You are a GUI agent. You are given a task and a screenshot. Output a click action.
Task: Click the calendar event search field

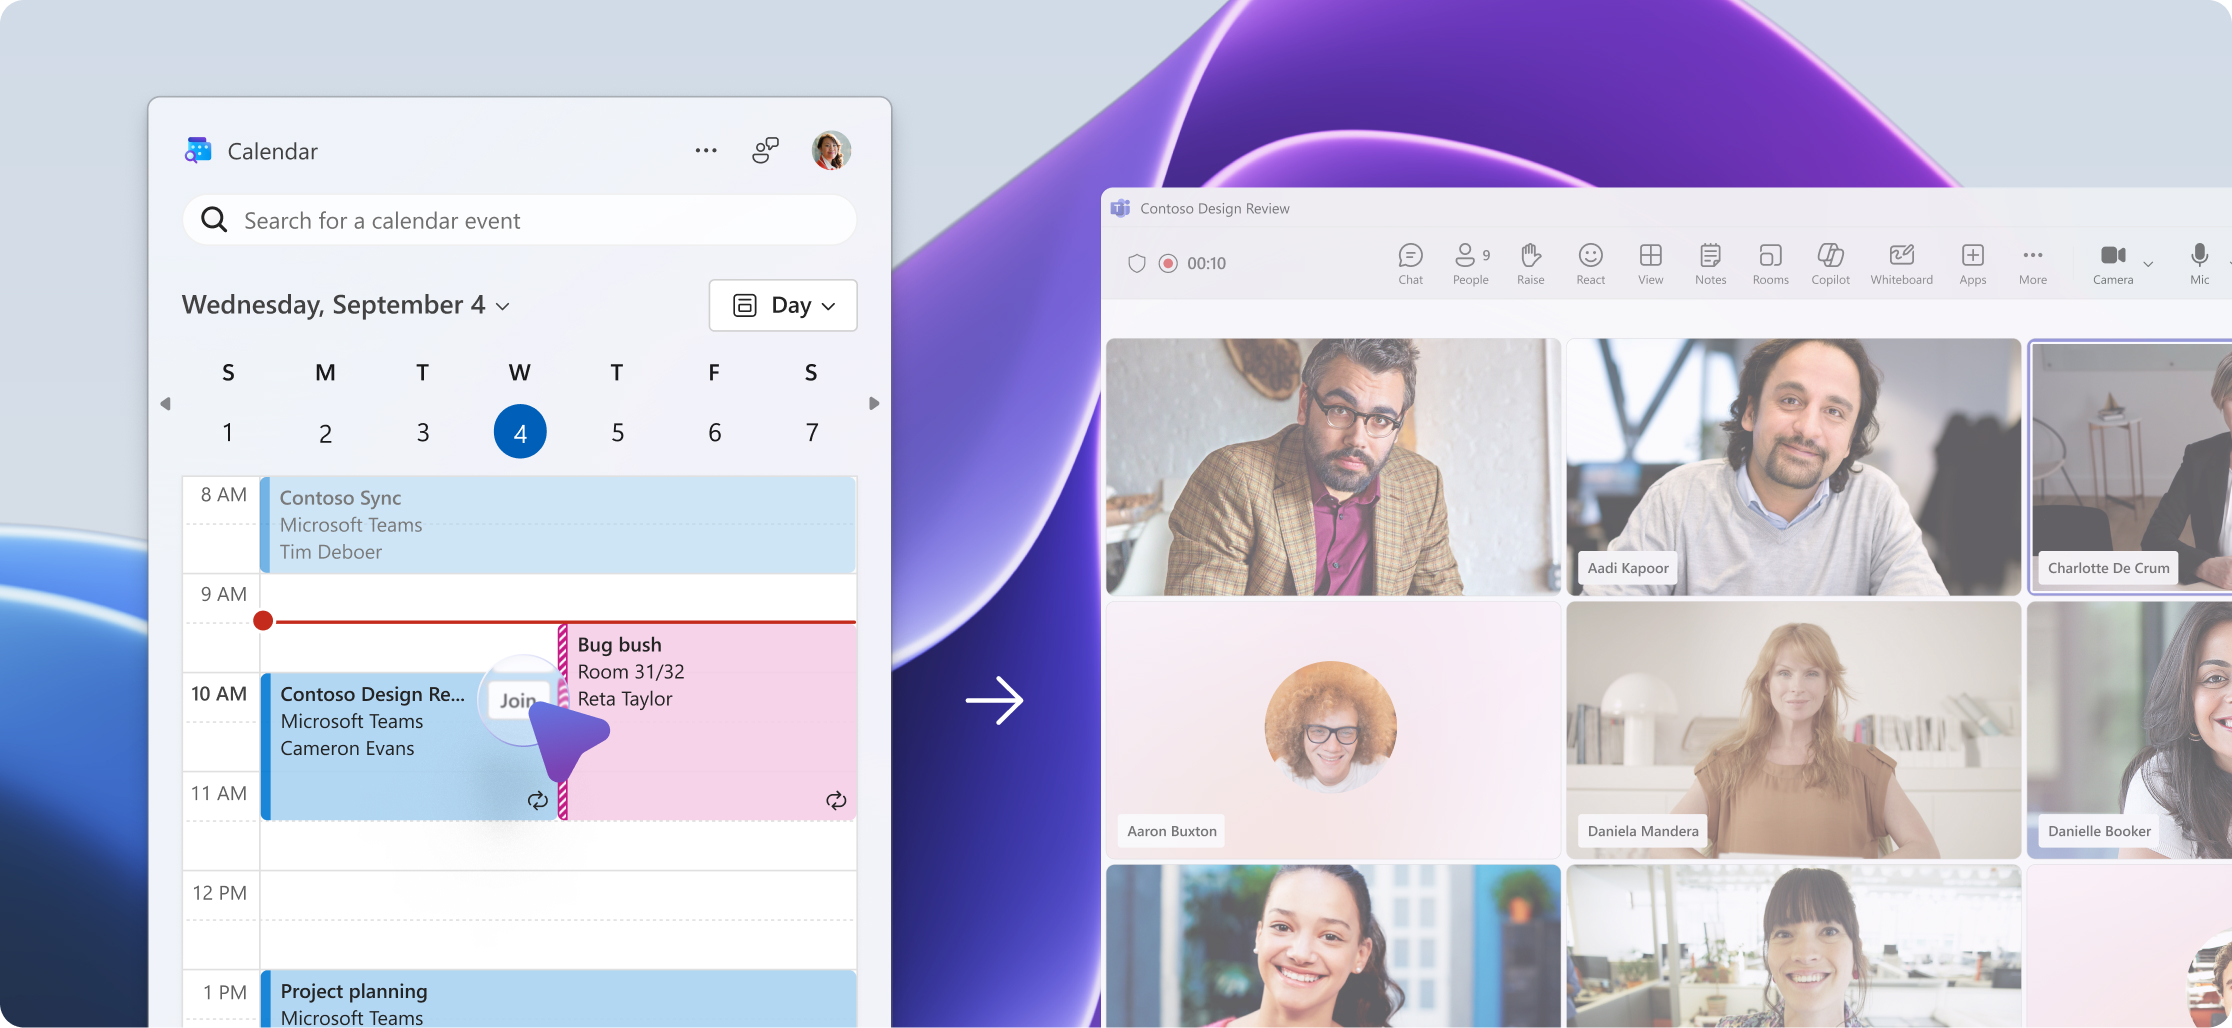[x=520, y=221]
